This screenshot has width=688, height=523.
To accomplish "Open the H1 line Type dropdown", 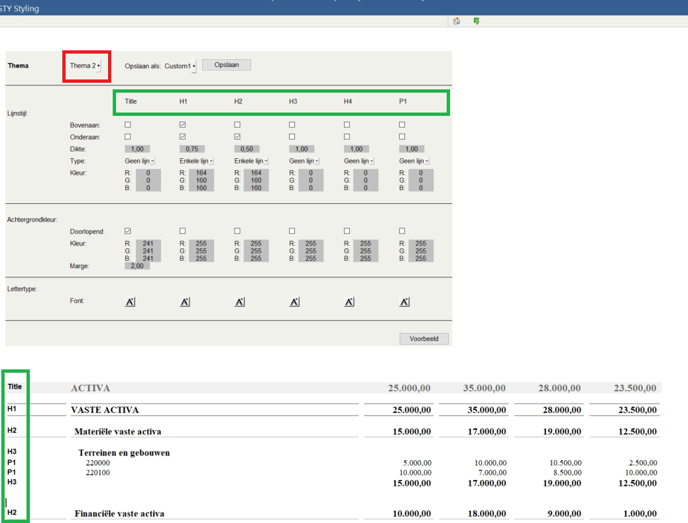I will pyautogui.click(x=196, y=161).
